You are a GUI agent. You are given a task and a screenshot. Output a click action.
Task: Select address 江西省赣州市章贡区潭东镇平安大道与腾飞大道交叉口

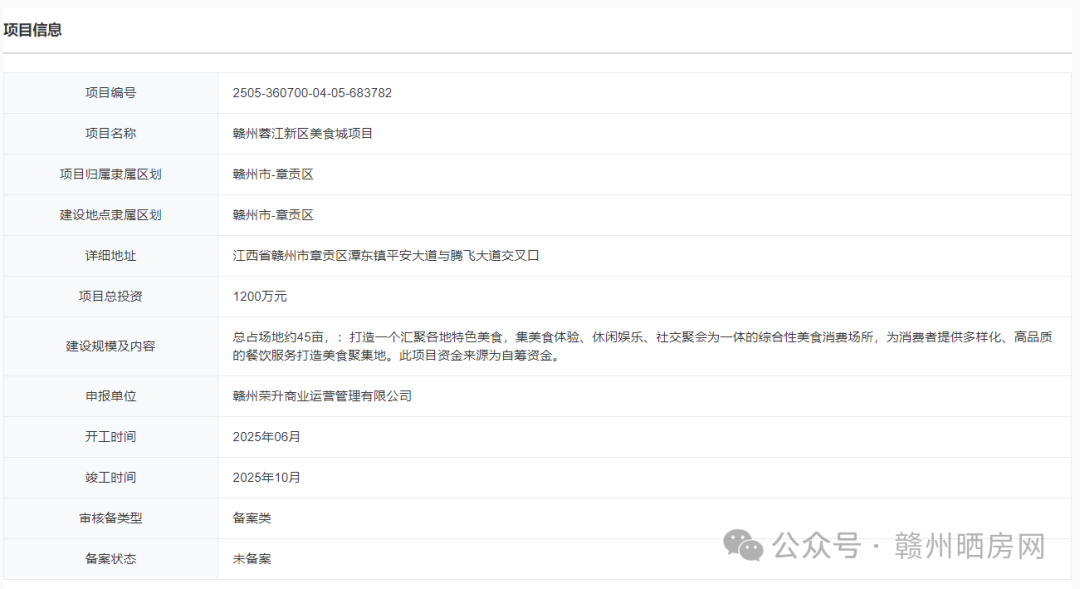click(x=386, y=256)
